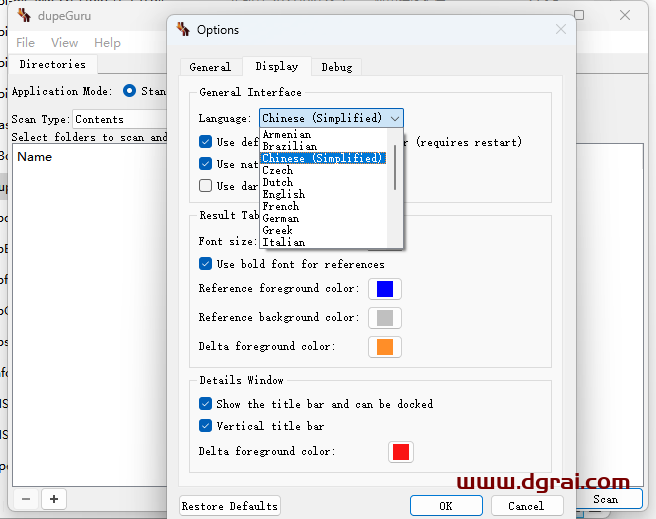
Task: Click the language list scrollbar thumb
Action: [395, 167]
